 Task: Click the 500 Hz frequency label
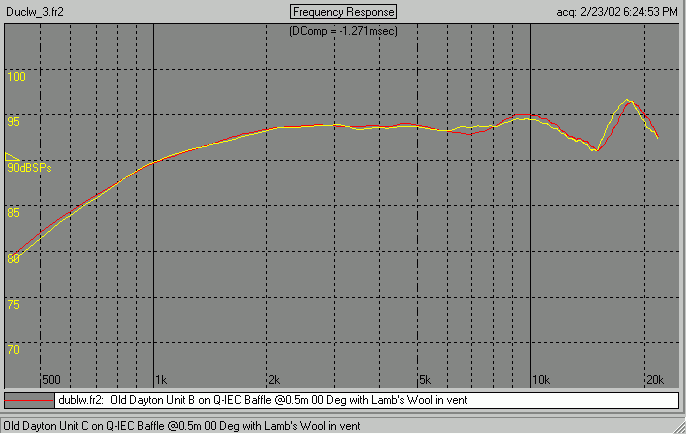[x=52, y=380]
